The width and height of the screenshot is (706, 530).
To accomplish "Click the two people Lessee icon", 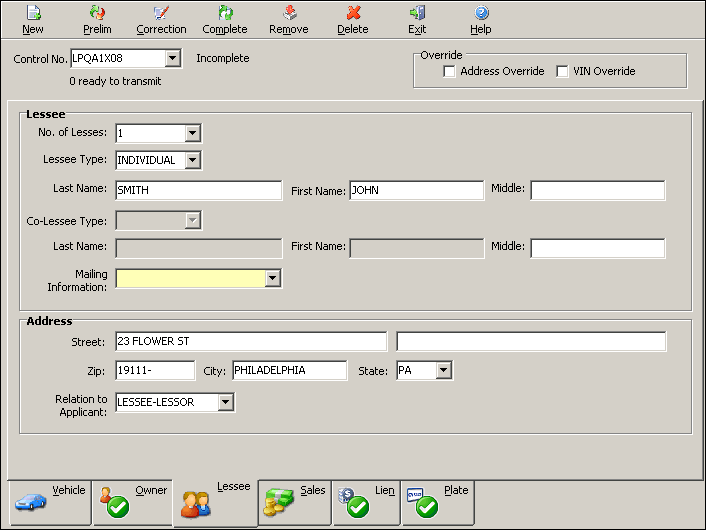I will 196,504.
